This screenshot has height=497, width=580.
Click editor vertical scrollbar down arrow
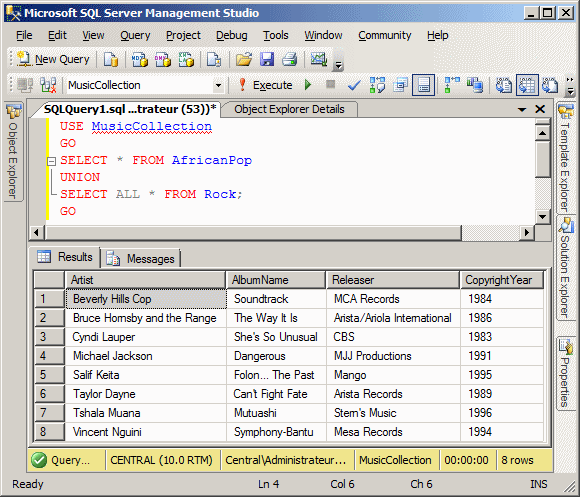point(542,217)
